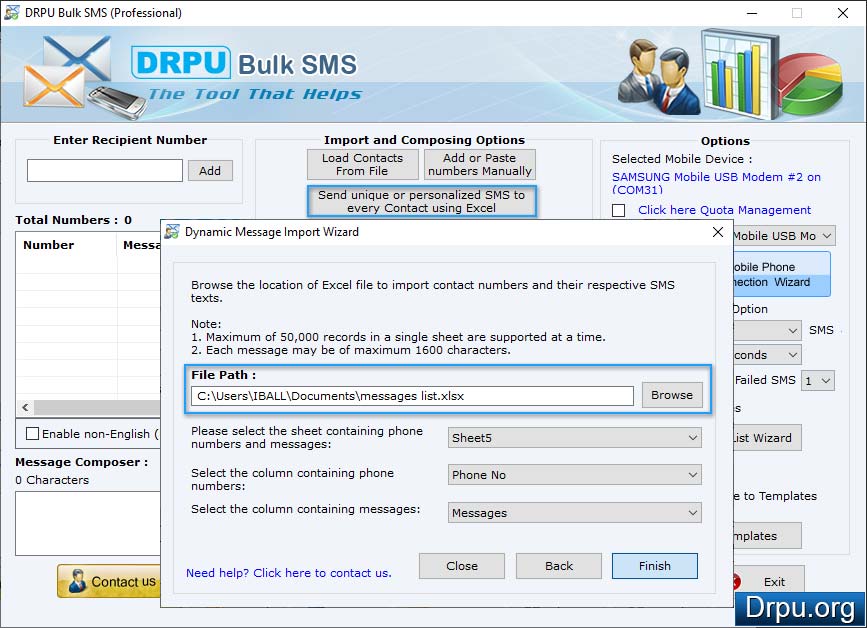Open the sheet selection dropdown showing Sheet5

(574, 438)
